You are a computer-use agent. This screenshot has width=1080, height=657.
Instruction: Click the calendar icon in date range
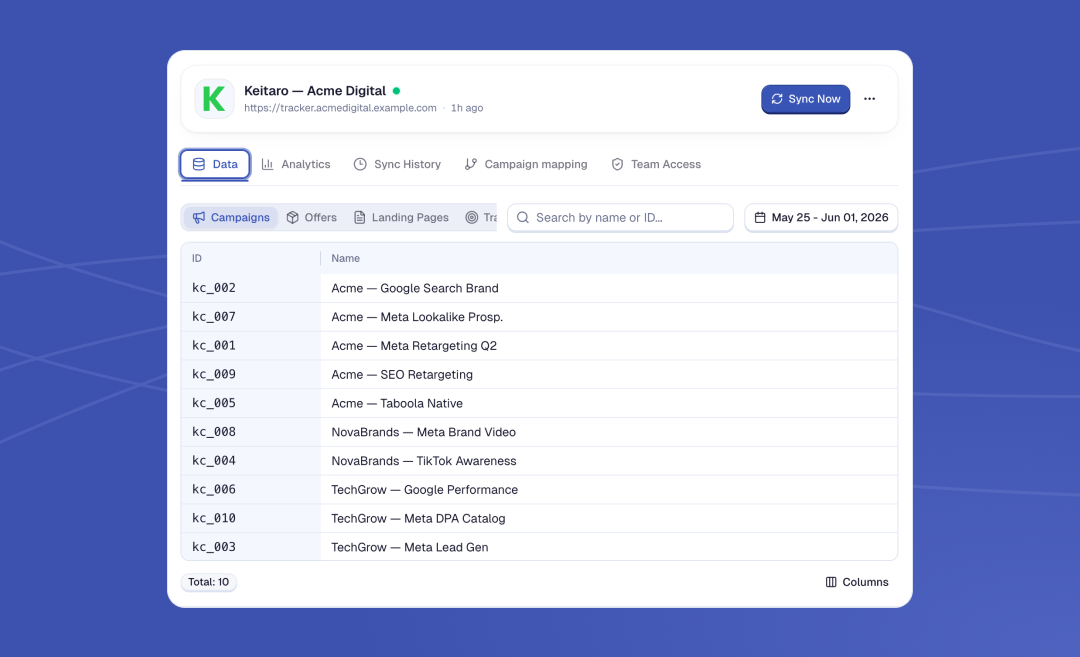point(760,218)
